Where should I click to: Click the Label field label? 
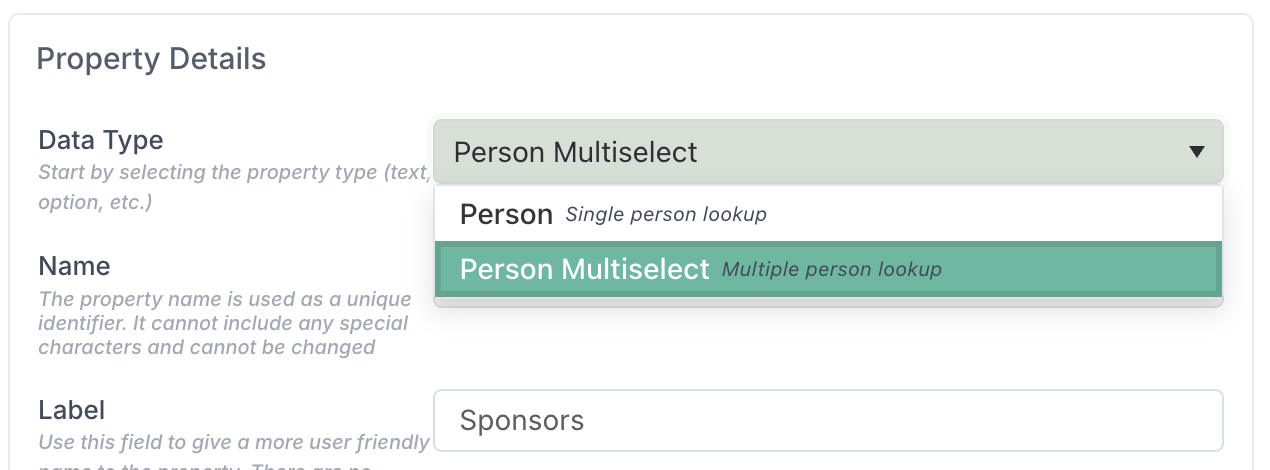coord(72,410)
